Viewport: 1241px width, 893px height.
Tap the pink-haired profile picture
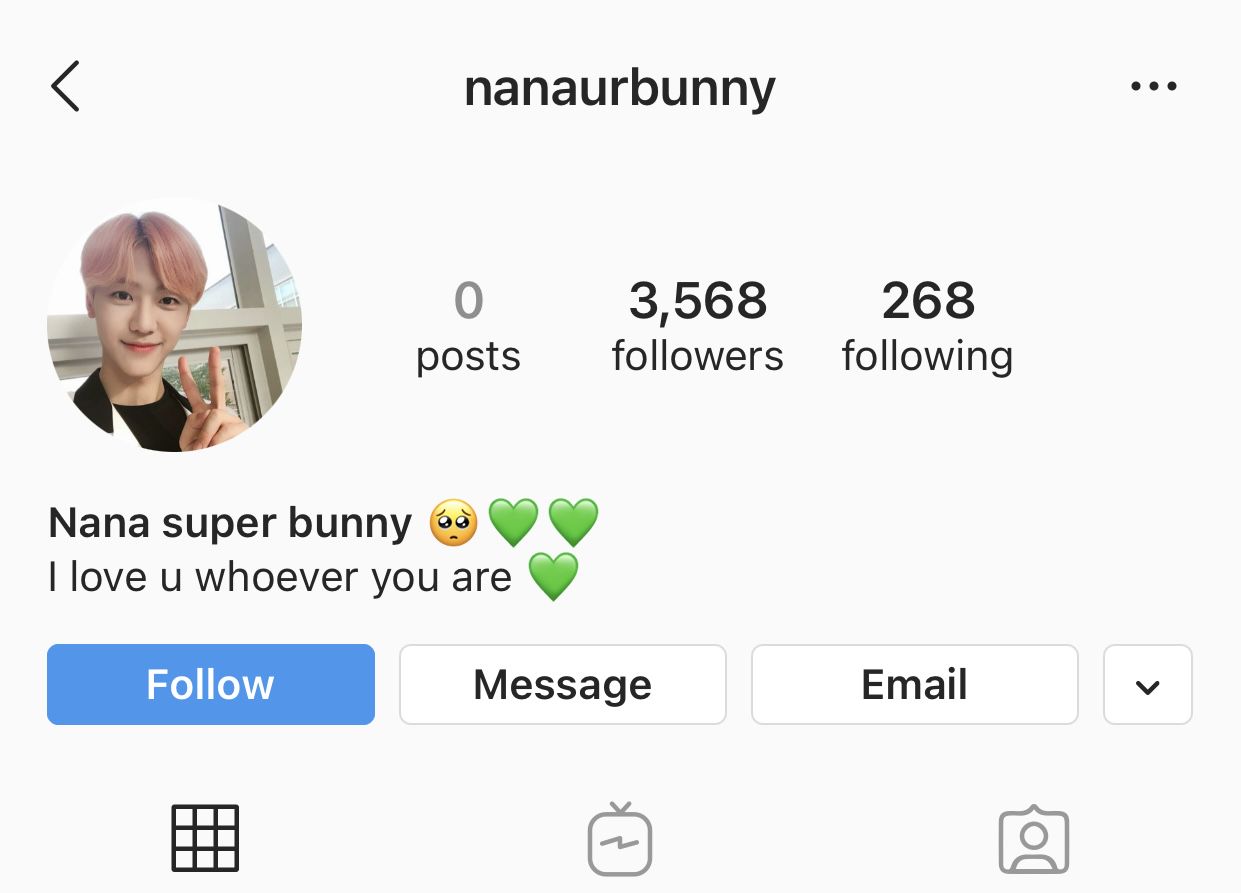click(x=174, y=324)
